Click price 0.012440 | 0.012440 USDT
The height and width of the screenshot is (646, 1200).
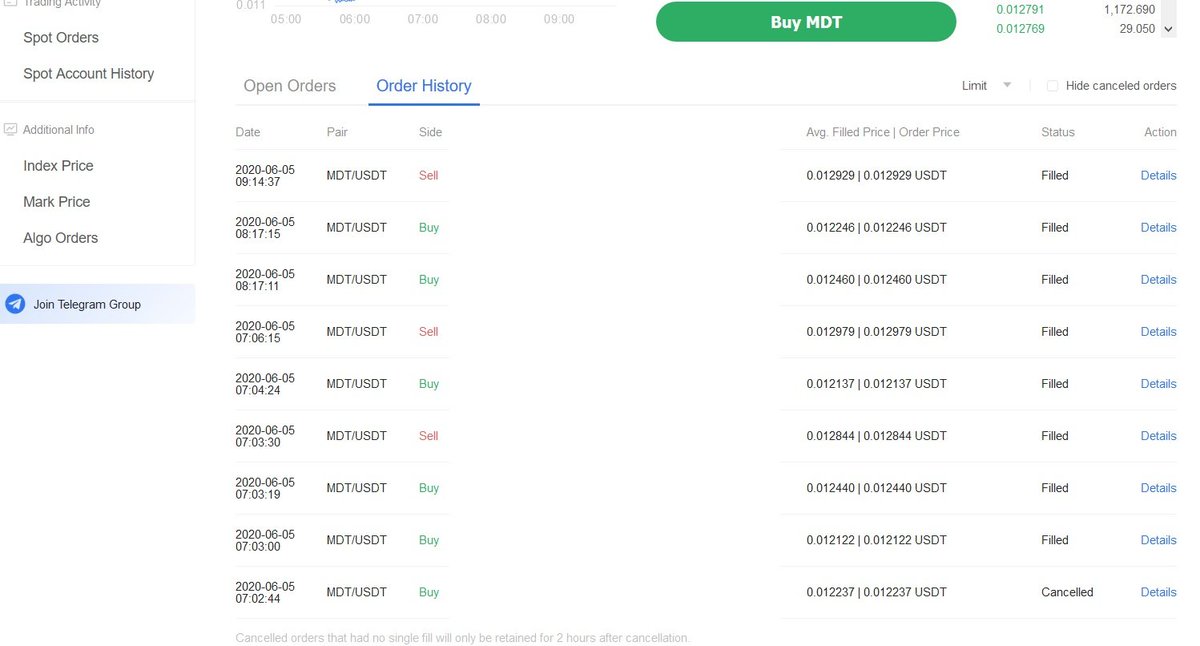(876, 488)
